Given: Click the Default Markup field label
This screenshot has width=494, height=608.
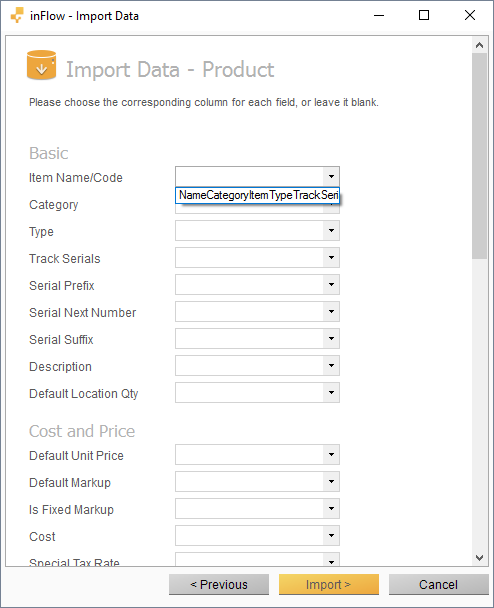Looking at the screenshot, I should pyautogui.click(x=70, y=483).
